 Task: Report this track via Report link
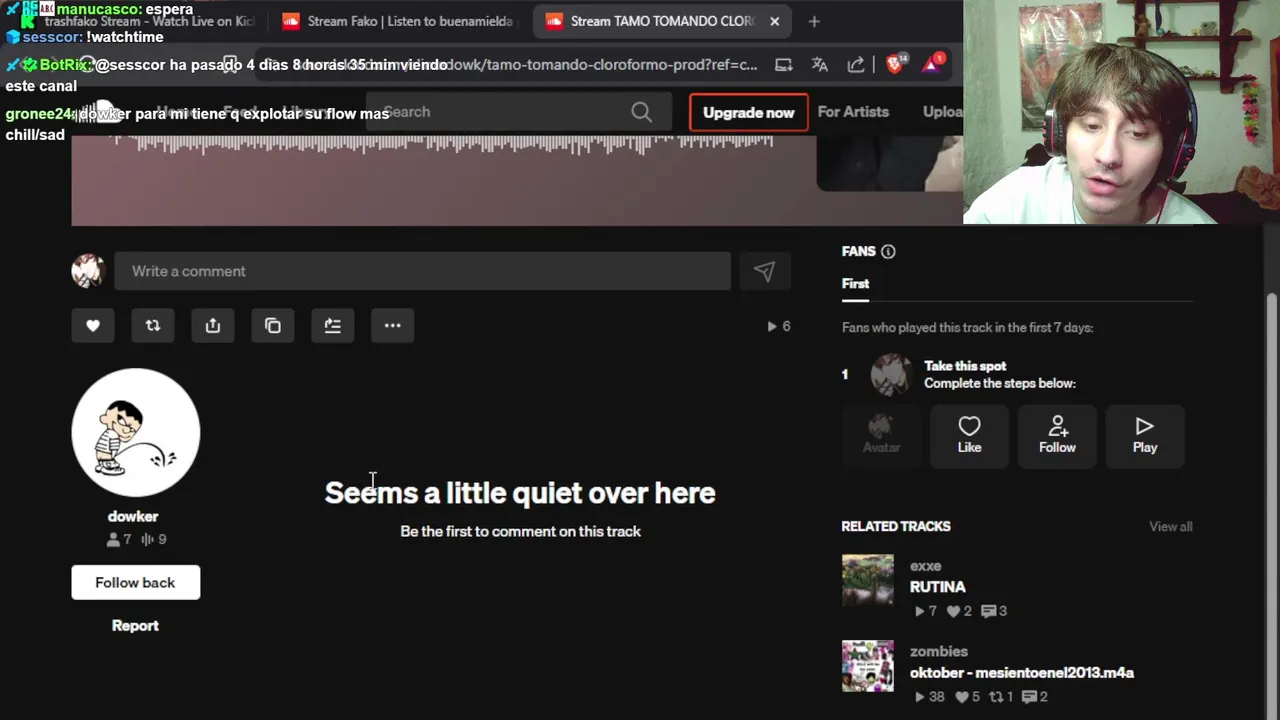point(135,625)
